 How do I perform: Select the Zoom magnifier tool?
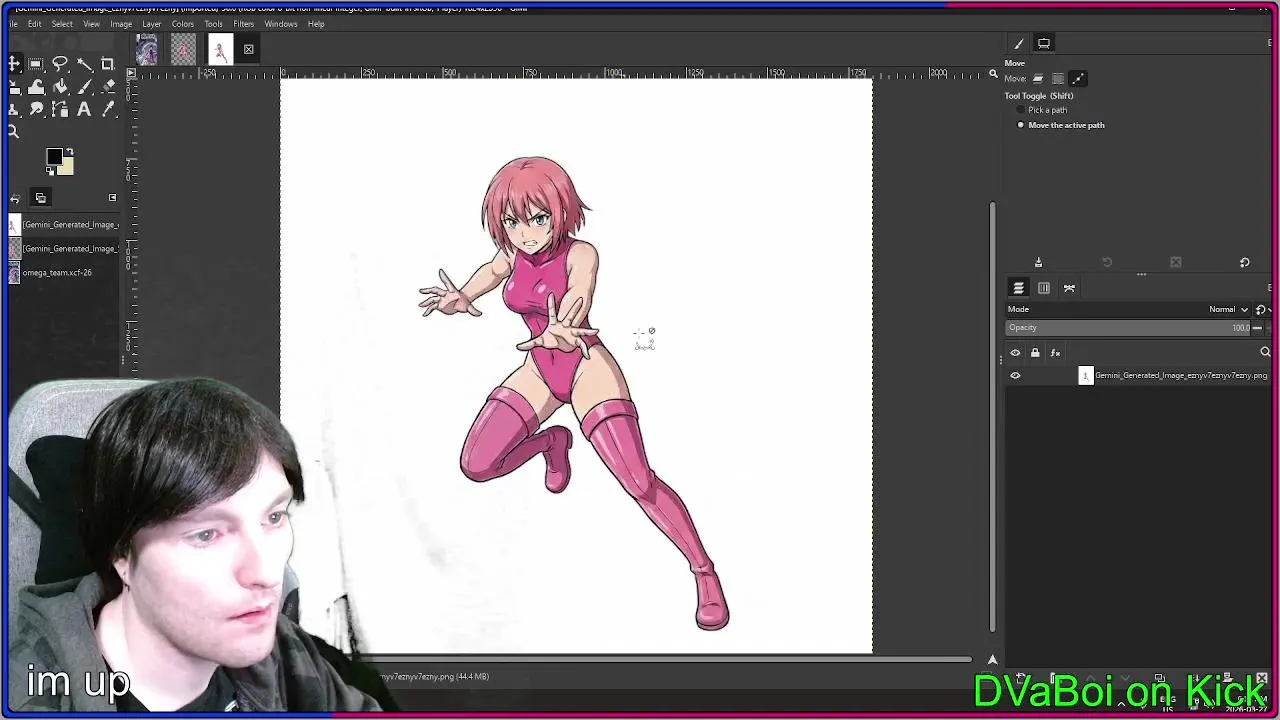[x=14, y=132]
